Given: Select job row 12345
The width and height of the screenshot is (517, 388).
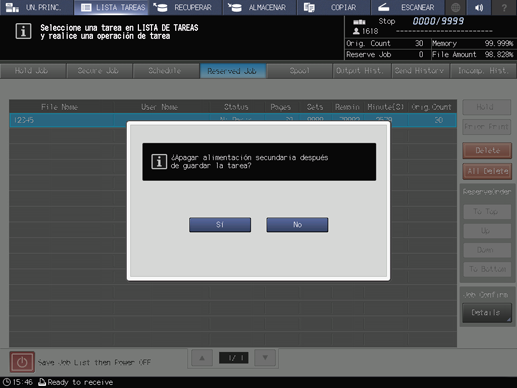Looking at the screenshot, I should click(x=233, y=120).
